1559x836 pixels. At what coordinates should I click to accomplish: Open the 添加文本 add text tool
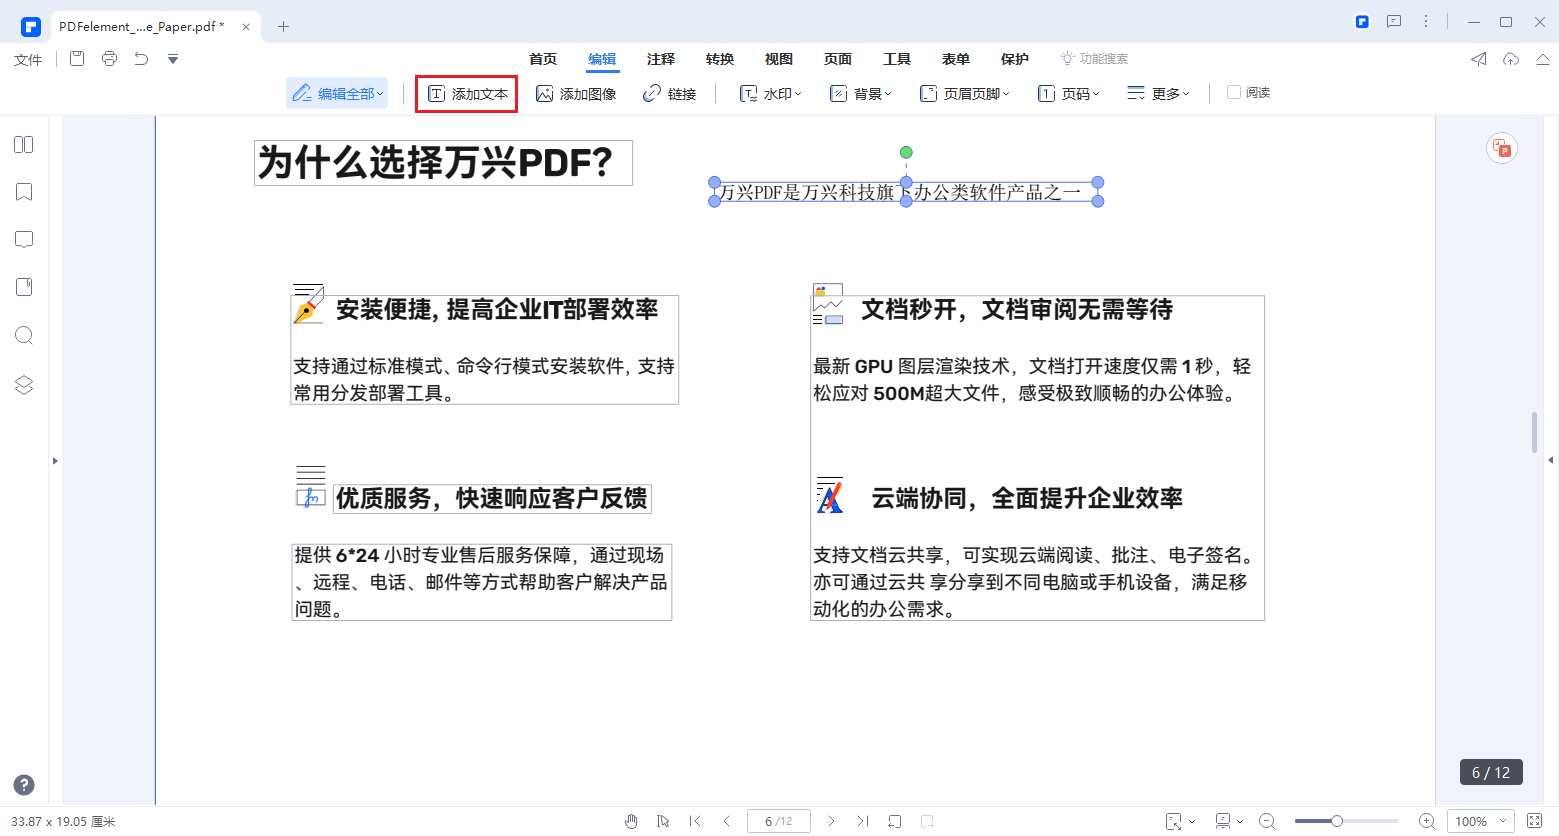click(x=466, y=93)
